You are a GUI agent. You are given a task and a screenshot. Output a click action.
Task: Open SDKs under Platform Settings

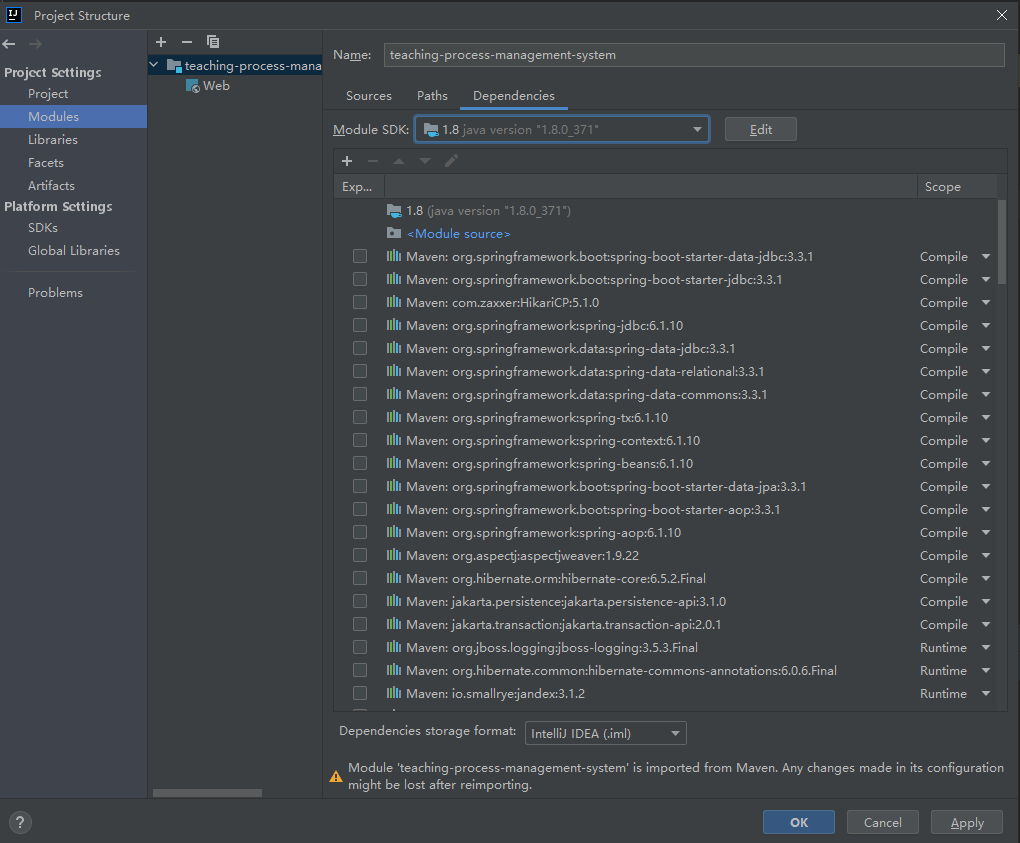[x=43, y=228]
